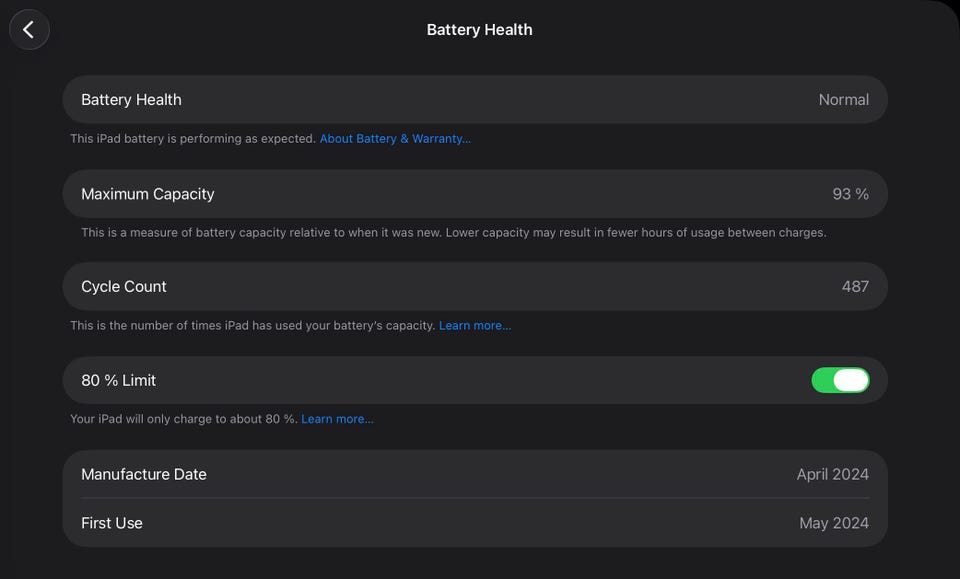
Task: Click the May 2024 first use value
Action: pos(834,523)
